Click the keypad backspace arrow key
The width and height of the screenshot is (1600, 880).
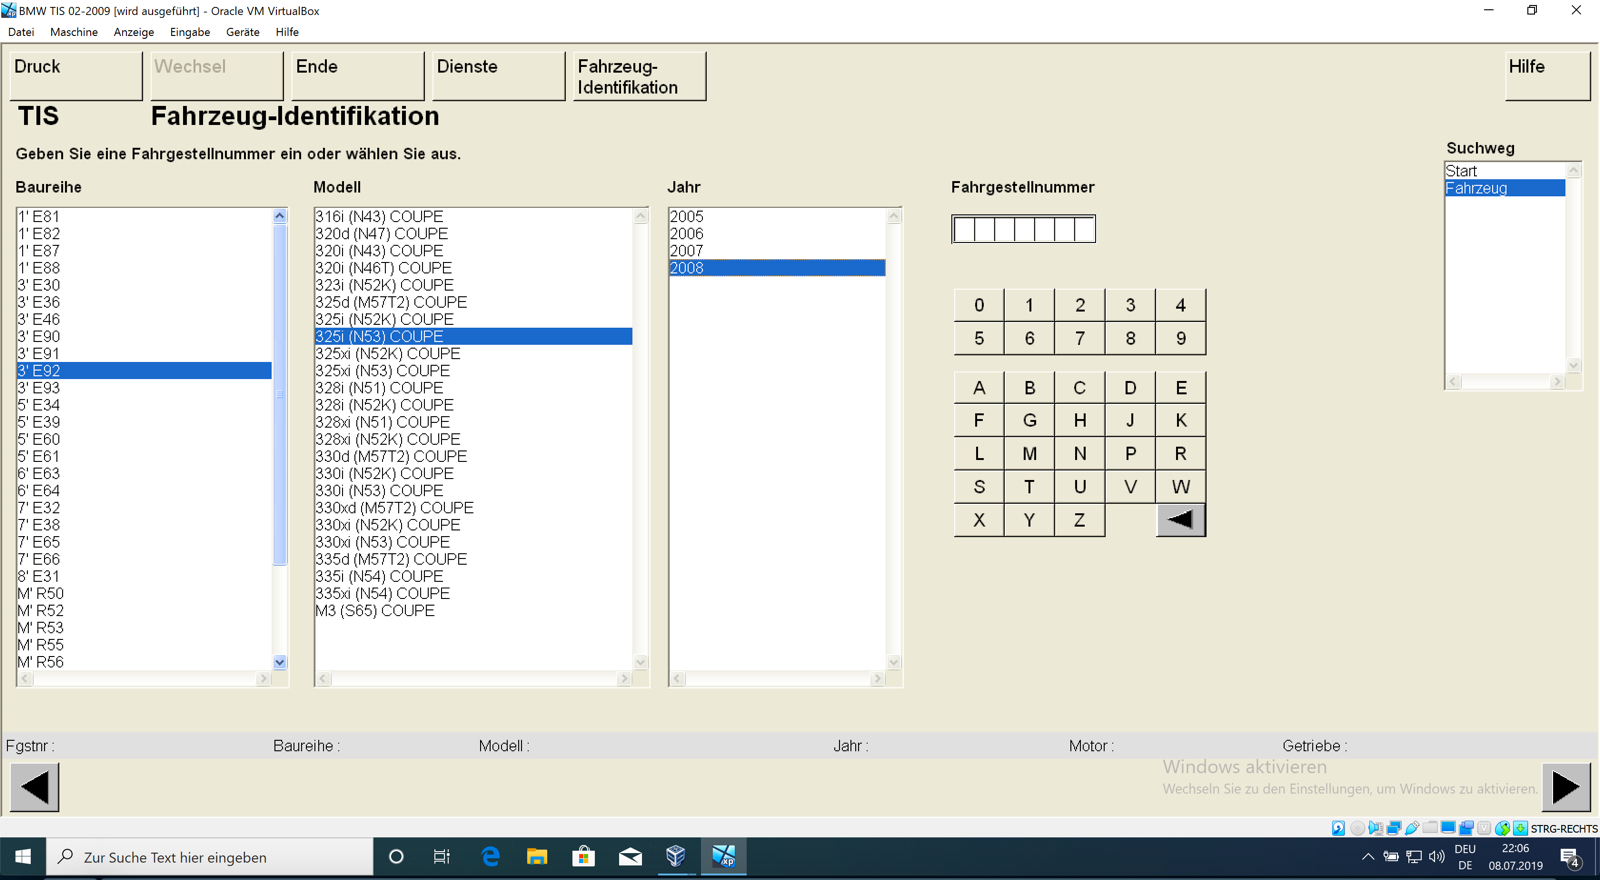click(1180, 520)
